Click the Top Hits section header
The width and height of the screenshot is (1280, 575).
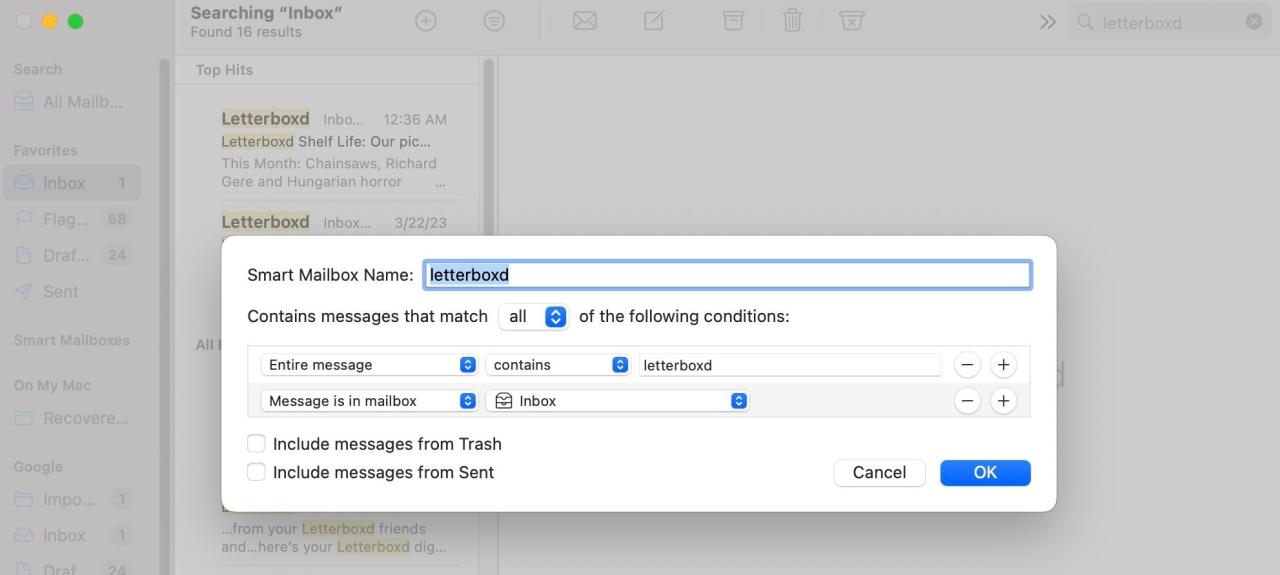point(225,70)
